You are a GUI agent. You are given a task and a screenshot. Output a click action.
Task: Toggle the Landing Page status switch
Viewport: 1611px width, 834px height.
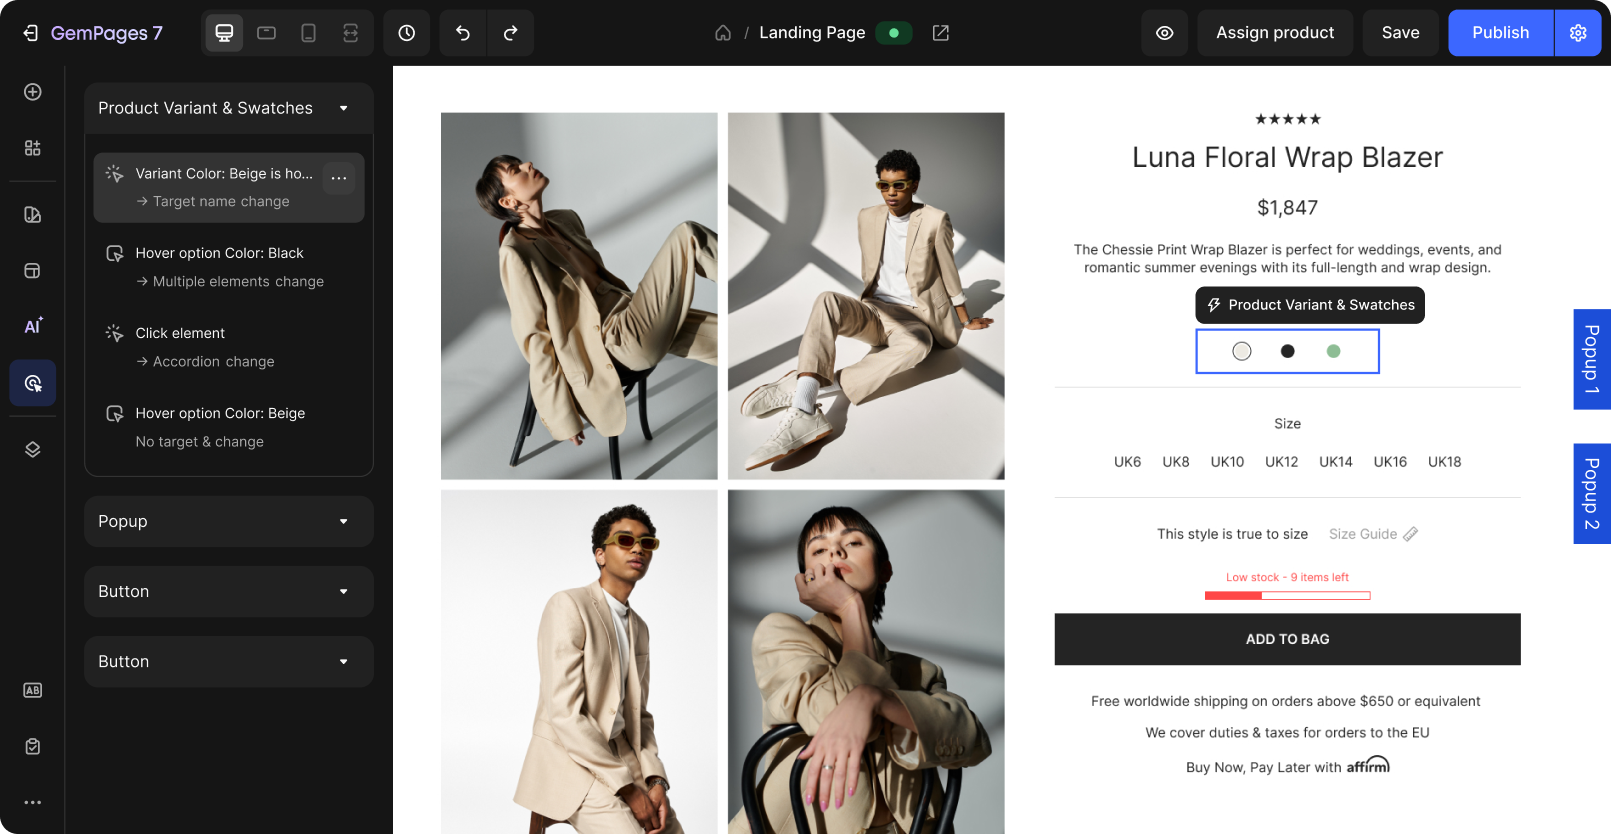pos(893,33)
